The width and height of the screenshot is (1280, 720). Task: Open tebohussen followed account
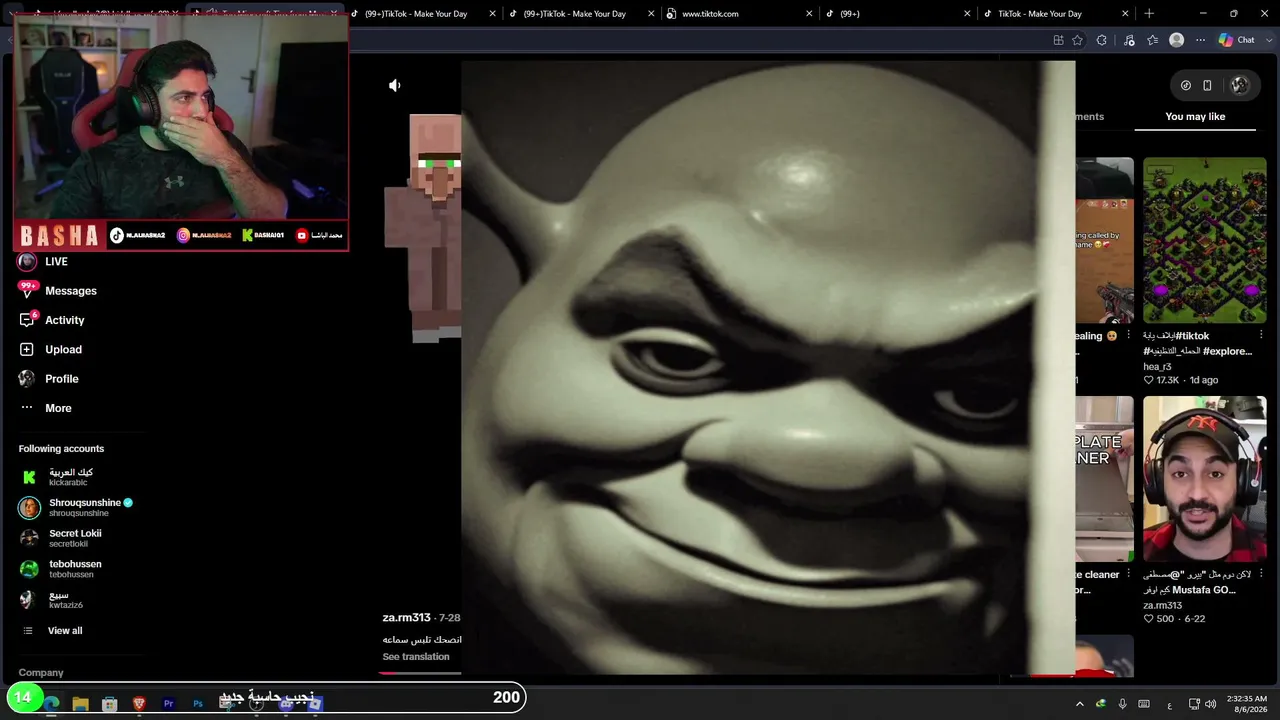(61, 569)
